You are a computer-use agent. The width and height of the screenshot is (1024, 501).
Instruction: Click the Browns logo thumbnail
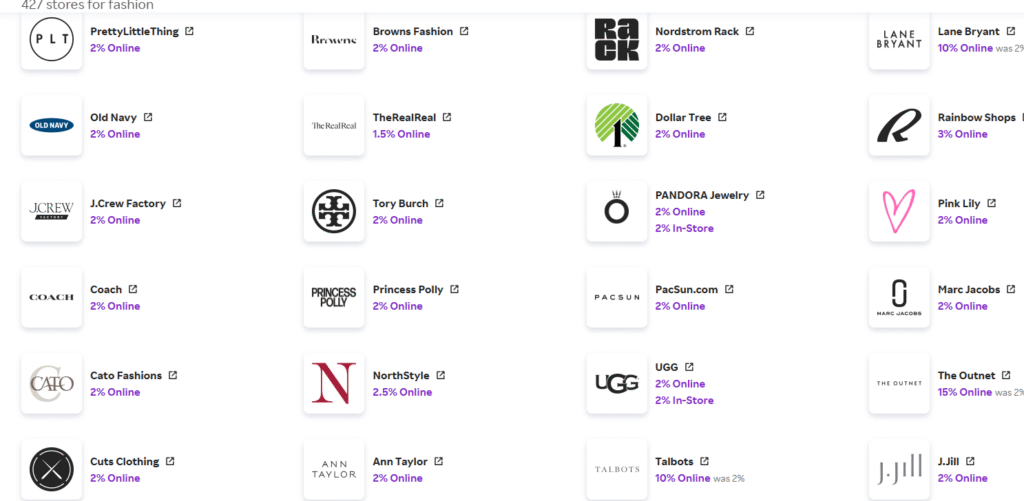tap(334, 39)
